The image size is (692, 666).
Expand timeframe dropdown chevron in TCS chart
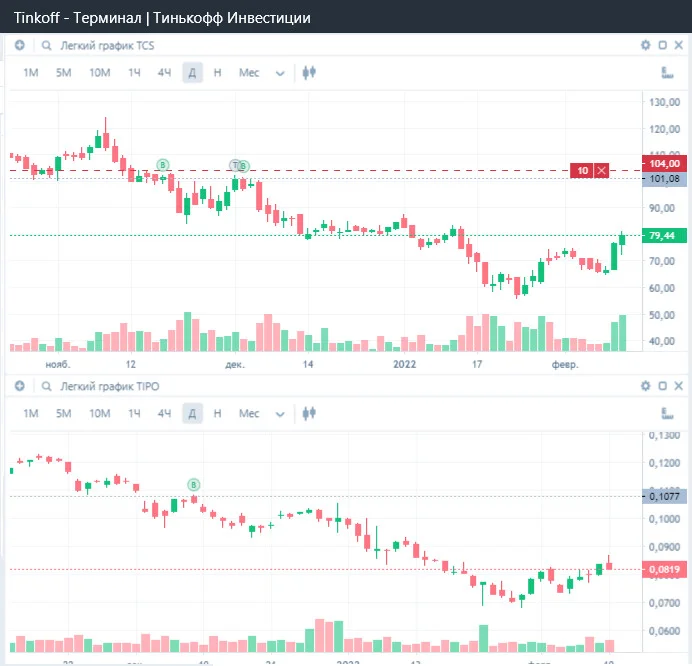tap(280, 73)
